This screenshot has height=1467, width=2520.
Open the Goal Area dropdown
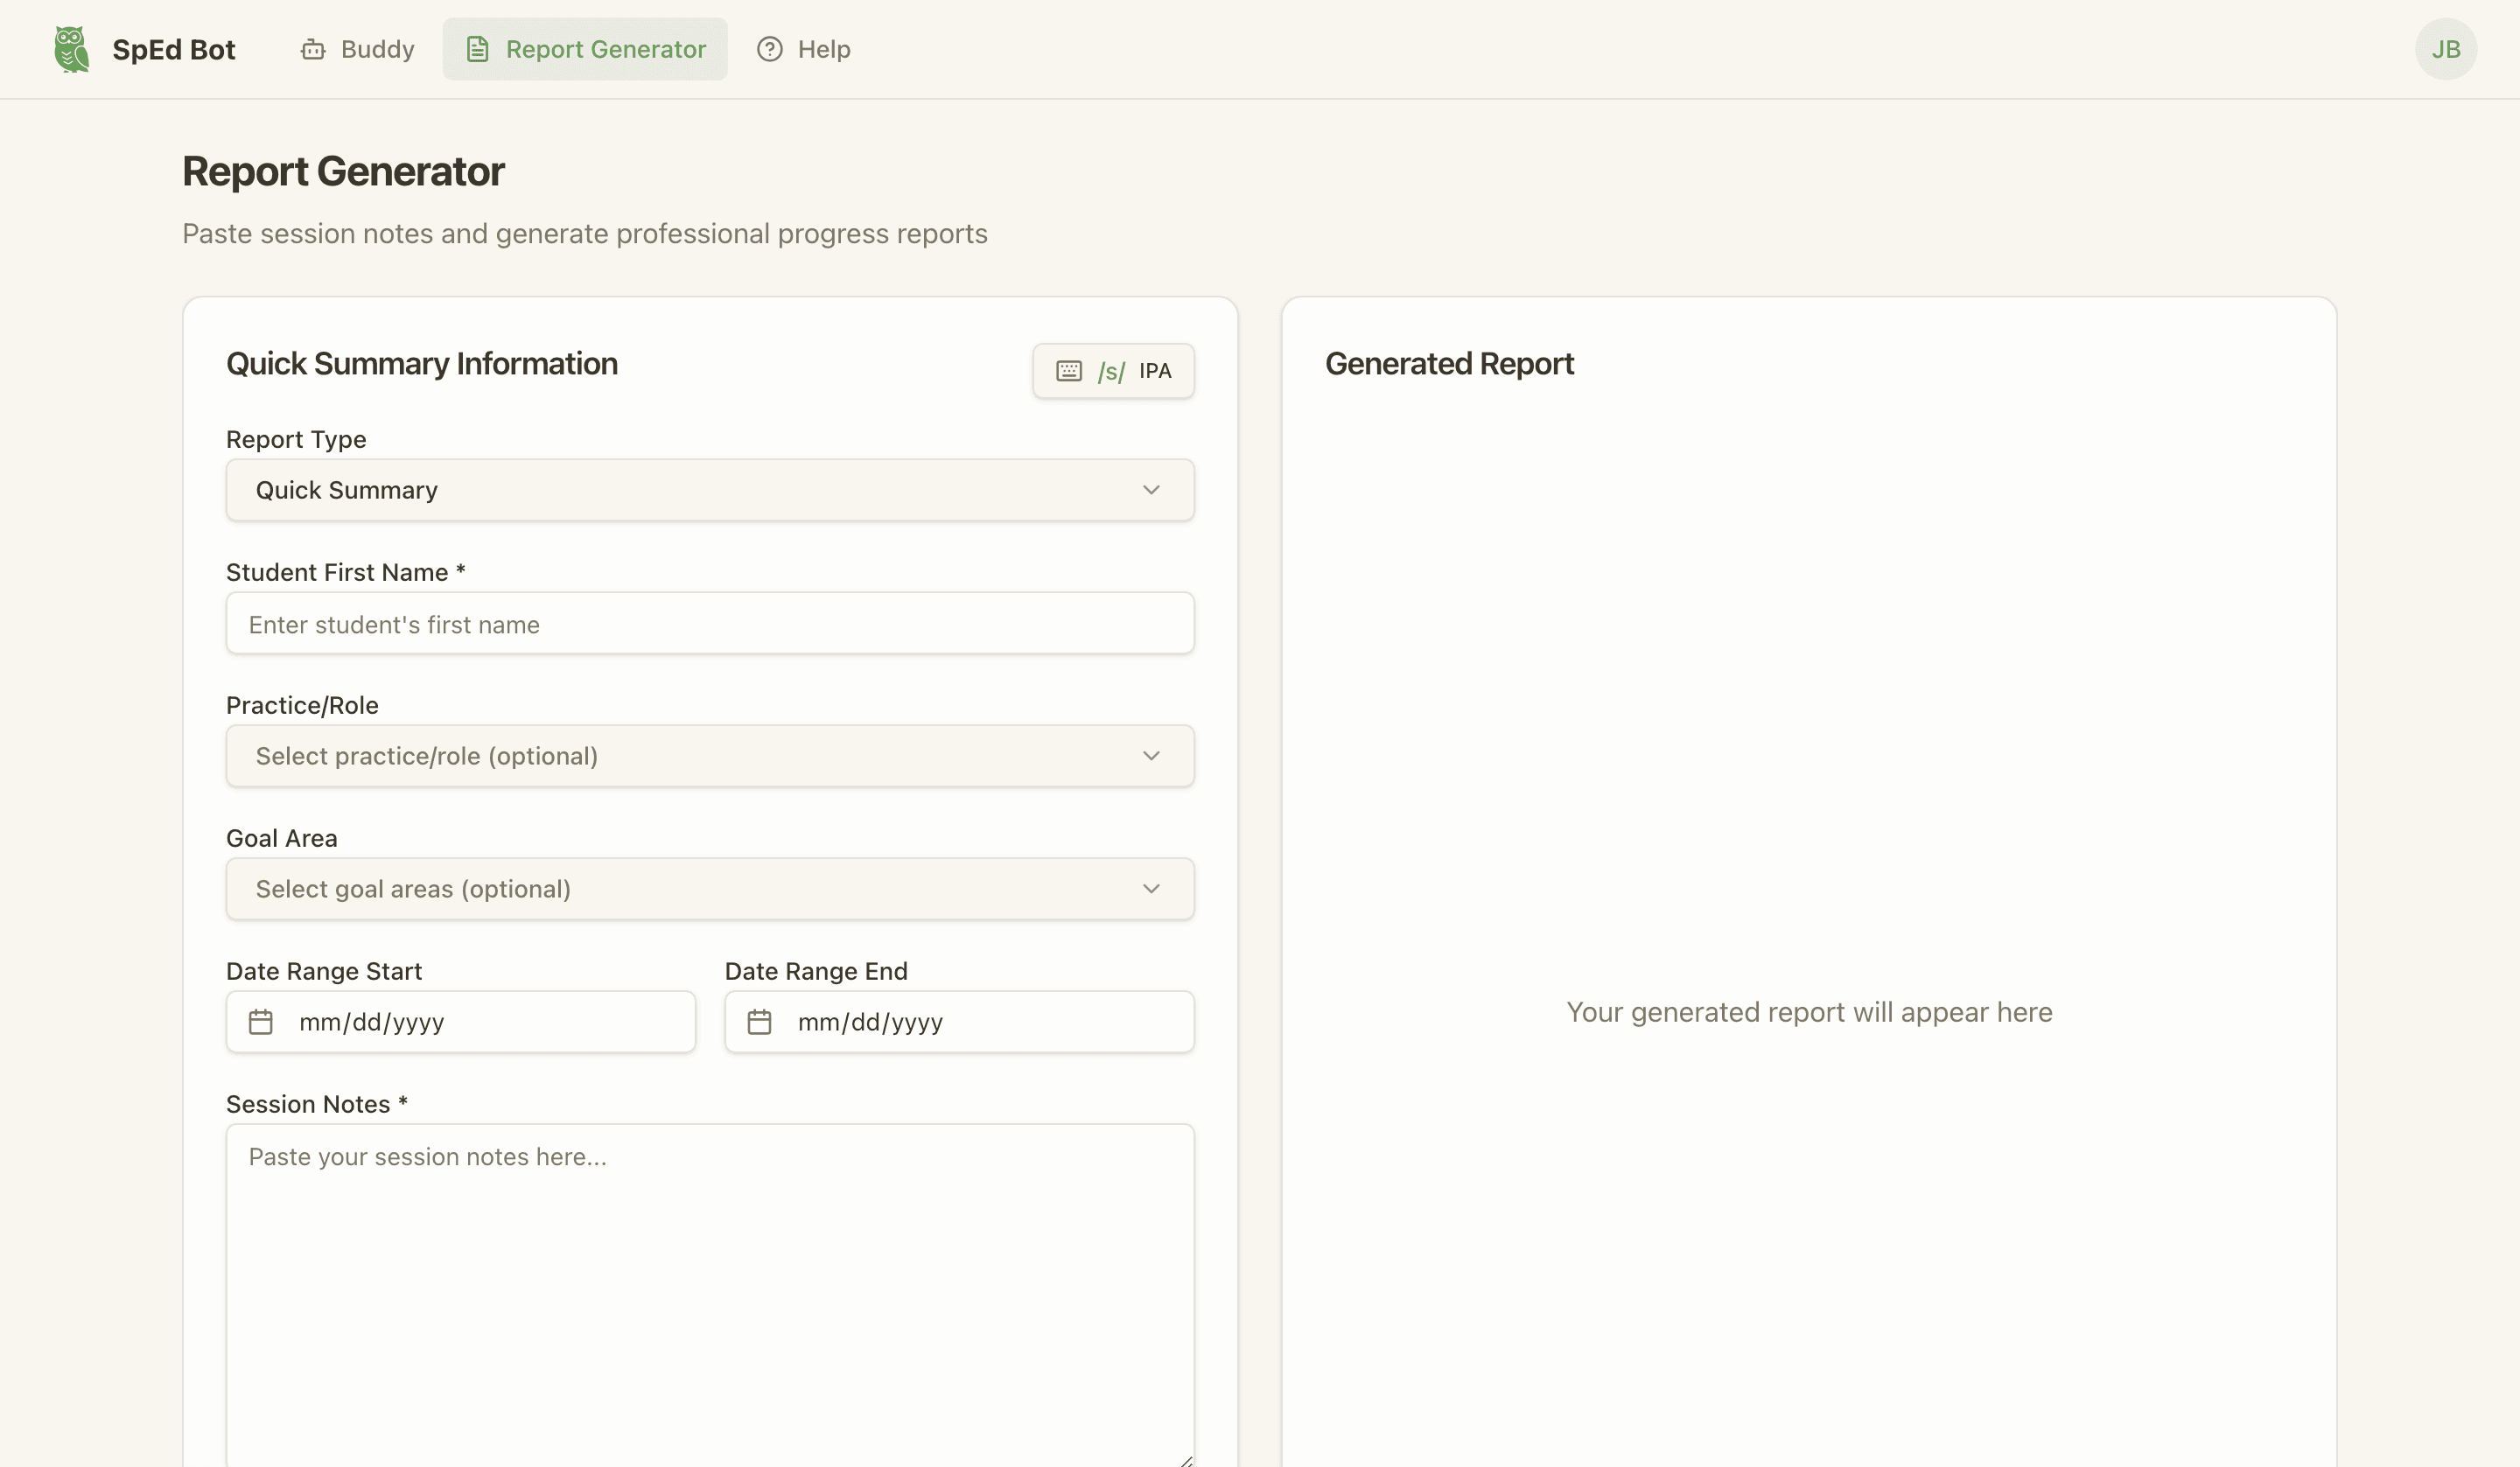(709, 888)
